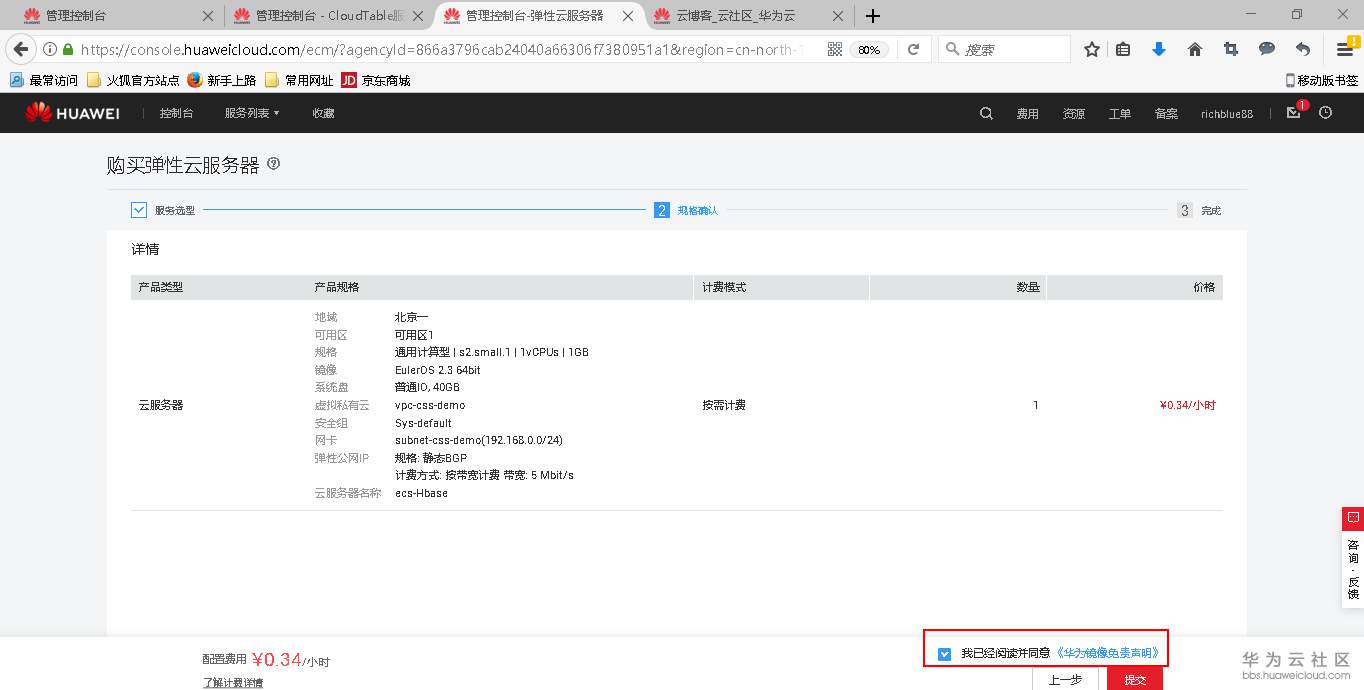Screen dimensions: 1364x690
Task: Open the richblue88 account menu
Action: click(x=1227, y=114)
